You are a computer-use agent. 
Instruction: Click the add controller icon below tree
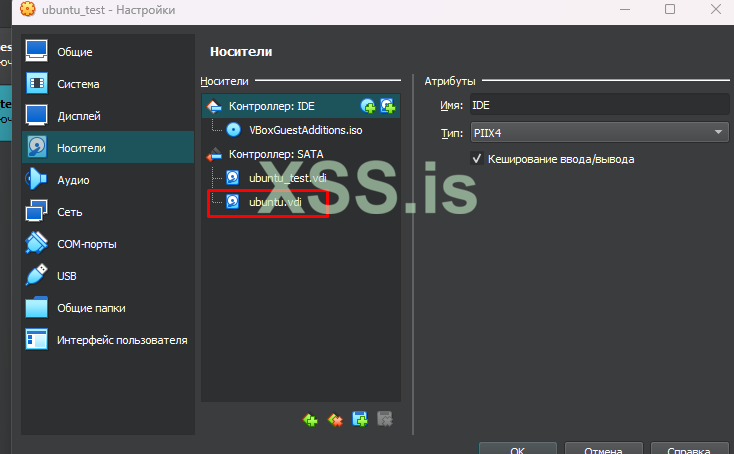(x=310, y=419)
